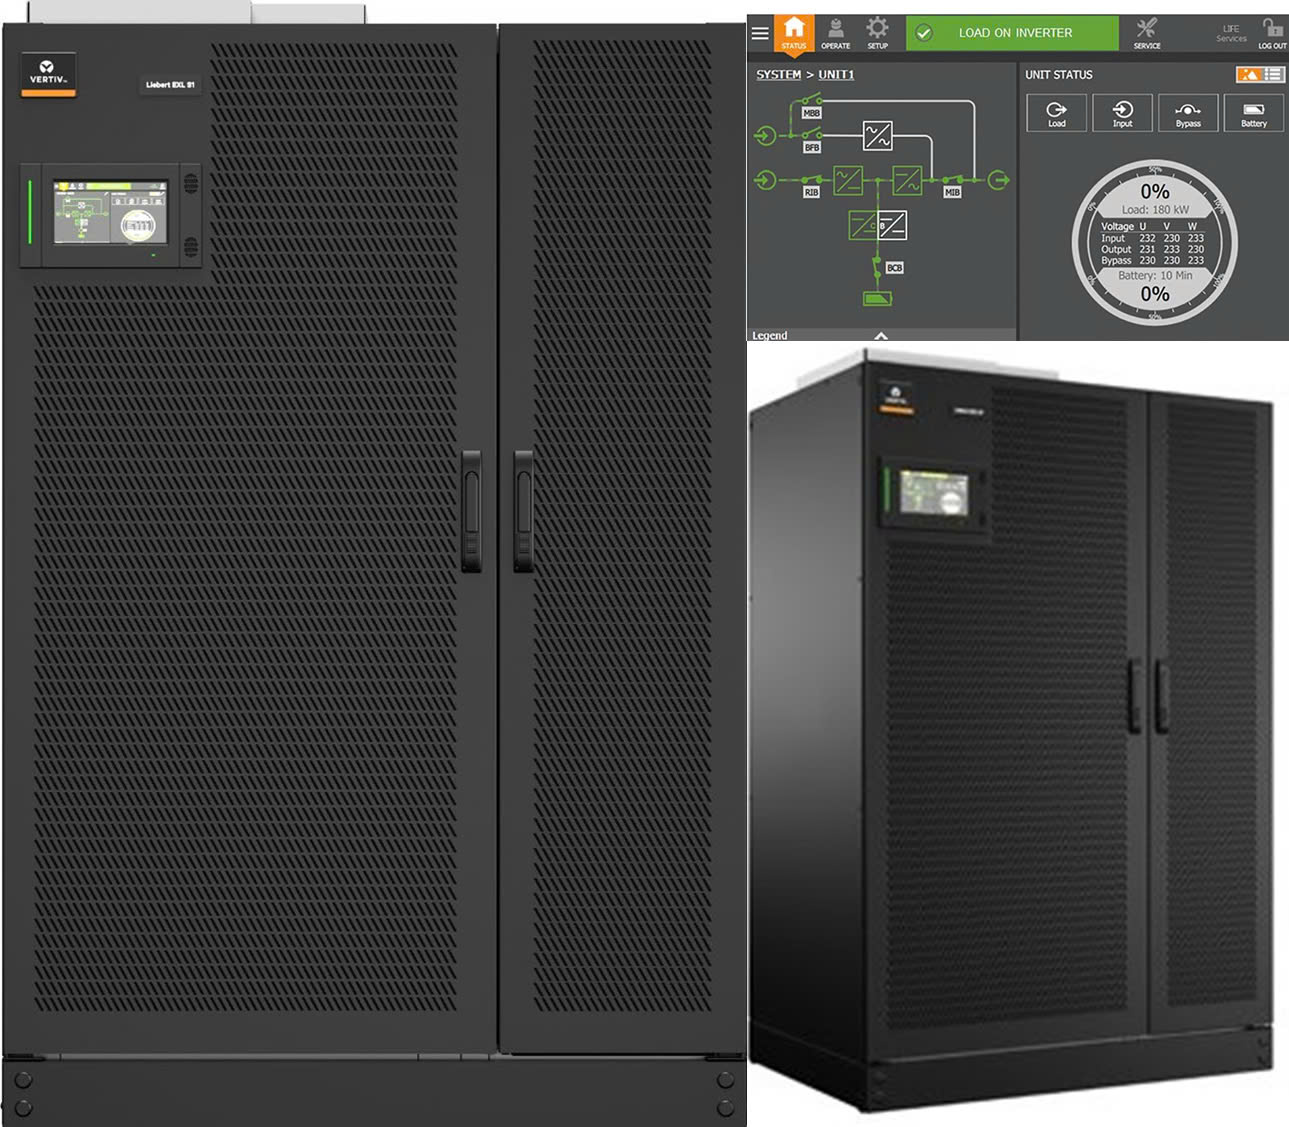Click the green checkmark status icon

[x=924, y=33]
